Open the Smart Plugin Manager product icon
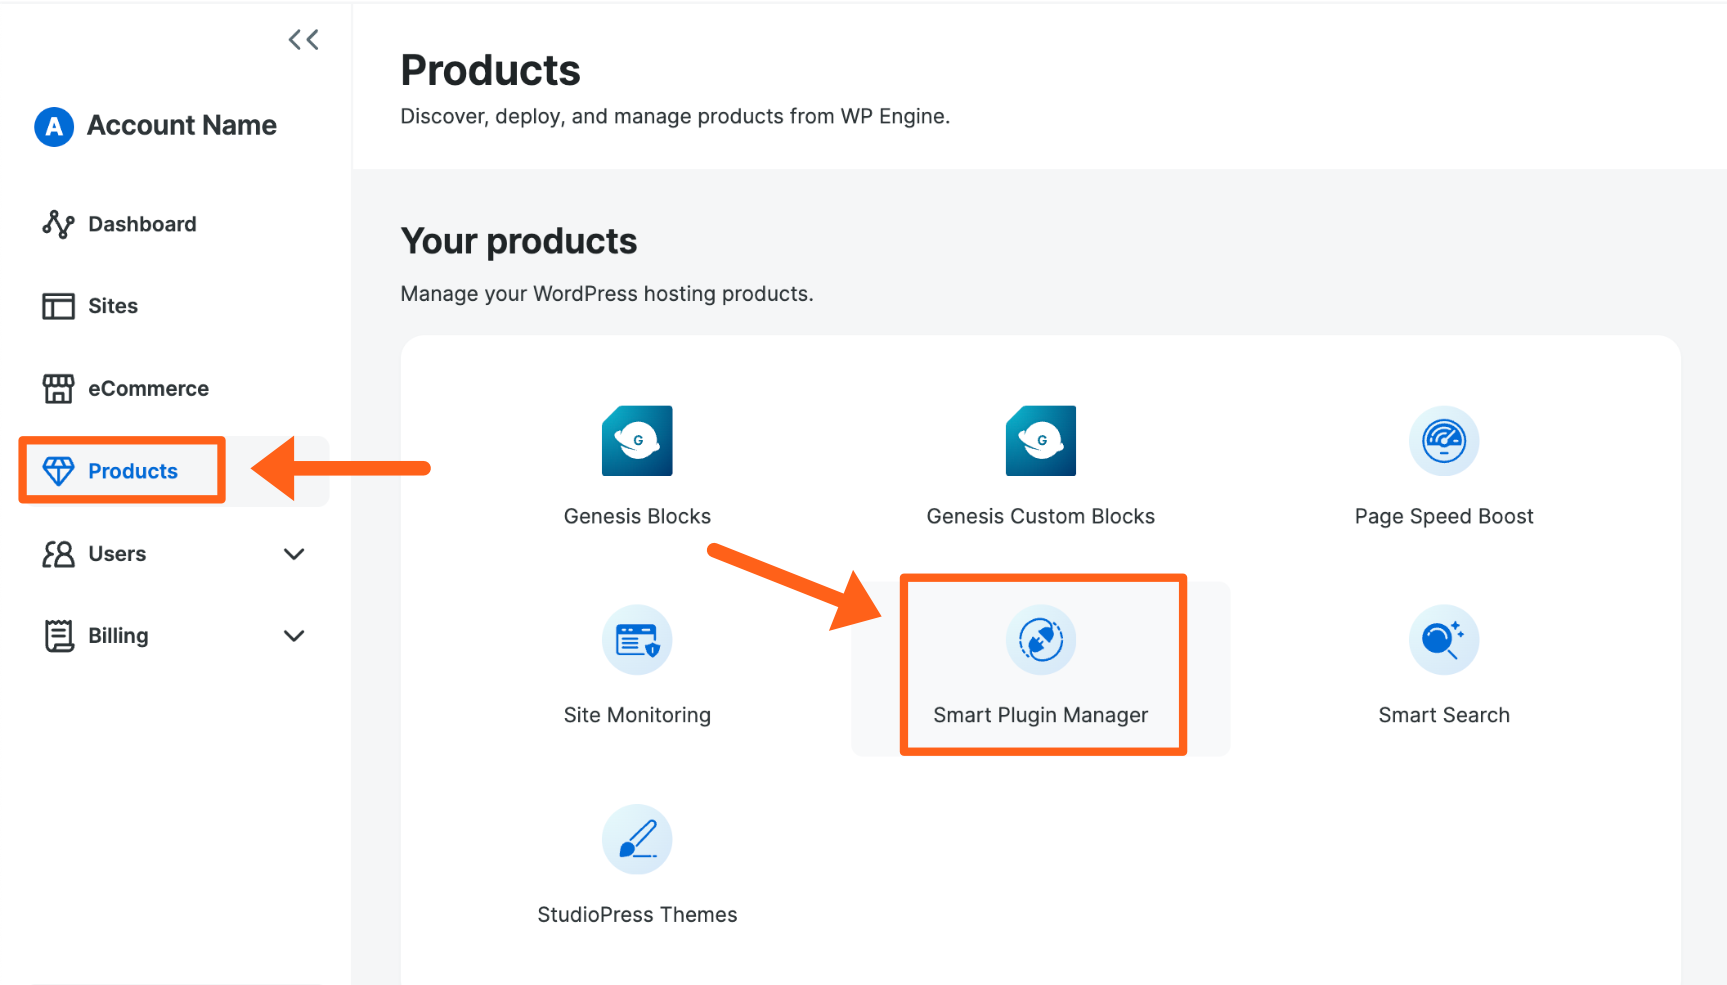1727x985 pixels. 1041,639
